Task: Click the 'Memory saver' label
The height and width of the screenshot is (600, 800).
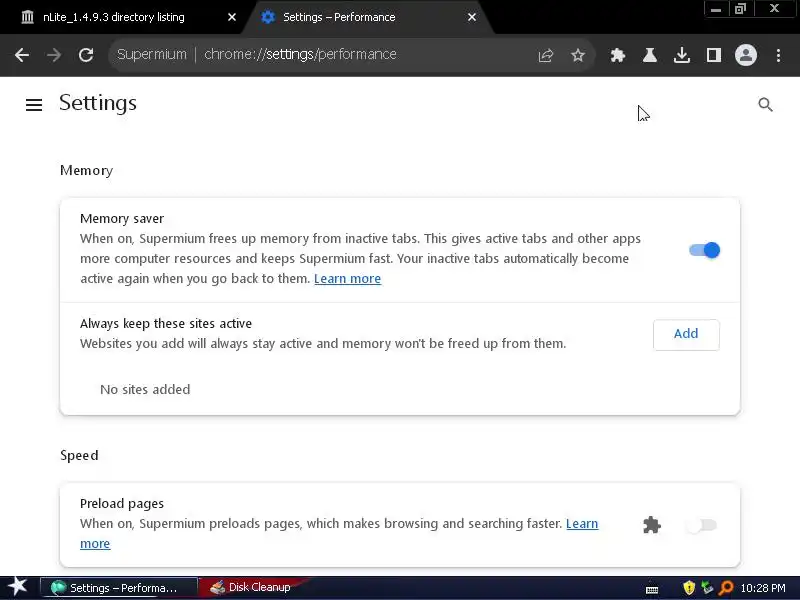Action: [x=122, y=218]
